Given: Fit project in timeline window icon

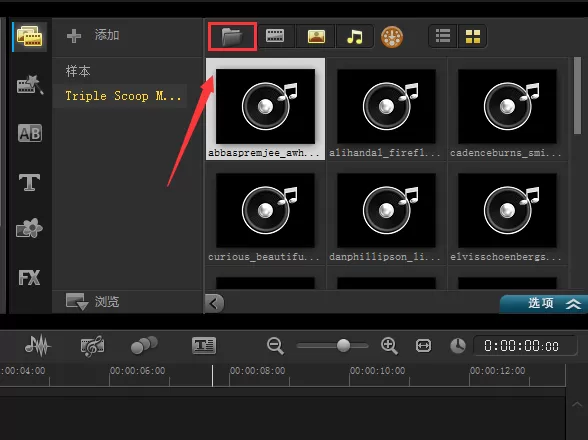Looking at the screenshot, I should click(x=423, y=345).
